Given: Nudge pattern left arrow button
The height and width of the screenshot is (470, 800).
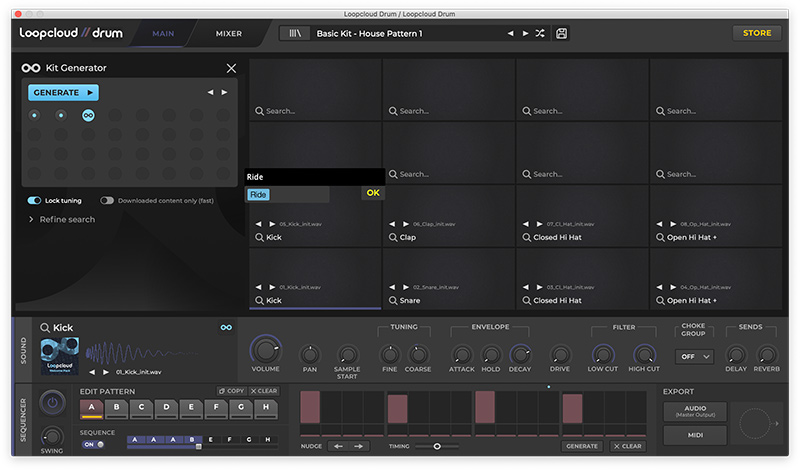Looking at the screenshot, I should pyautogui.click(x=338, y=446).
